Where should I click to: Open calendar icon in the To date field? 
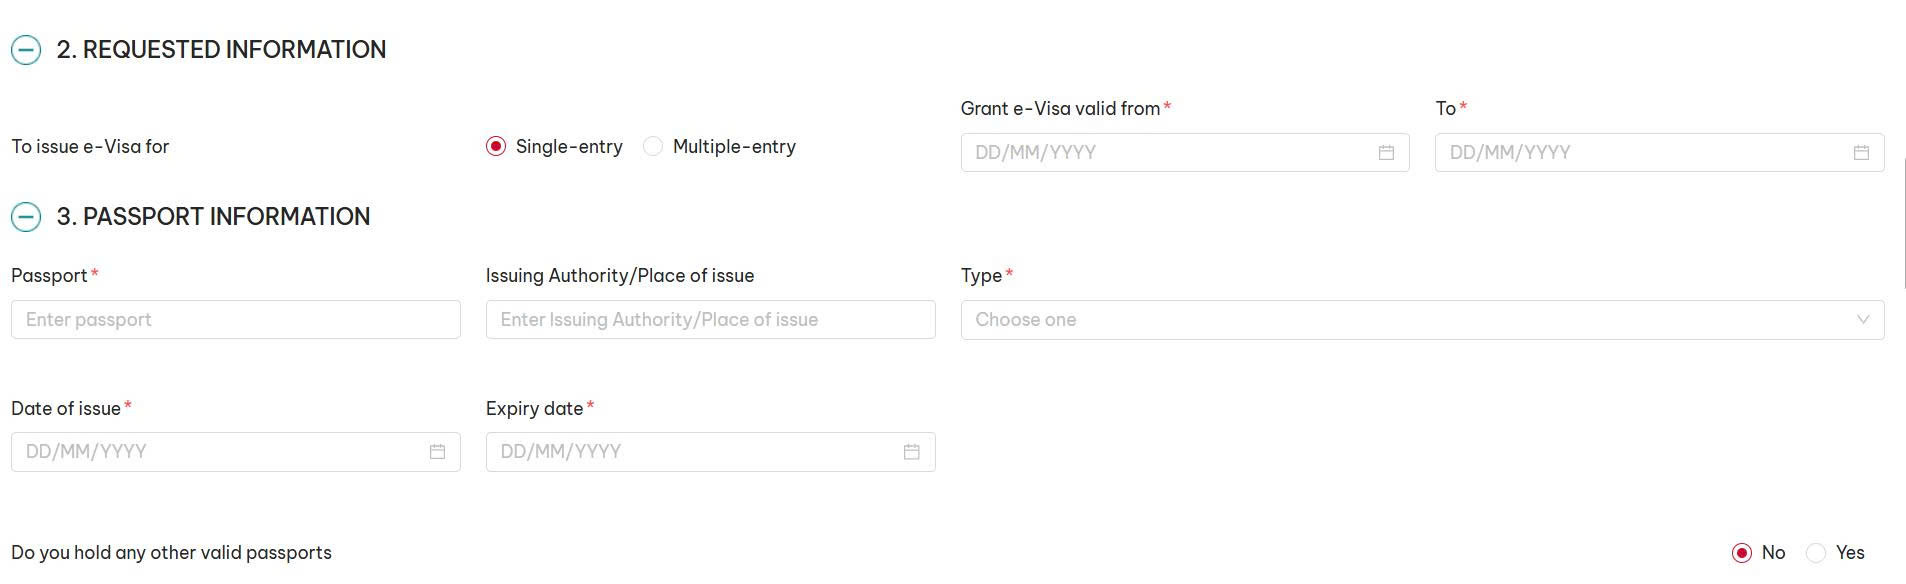[x=1861, y=153]
